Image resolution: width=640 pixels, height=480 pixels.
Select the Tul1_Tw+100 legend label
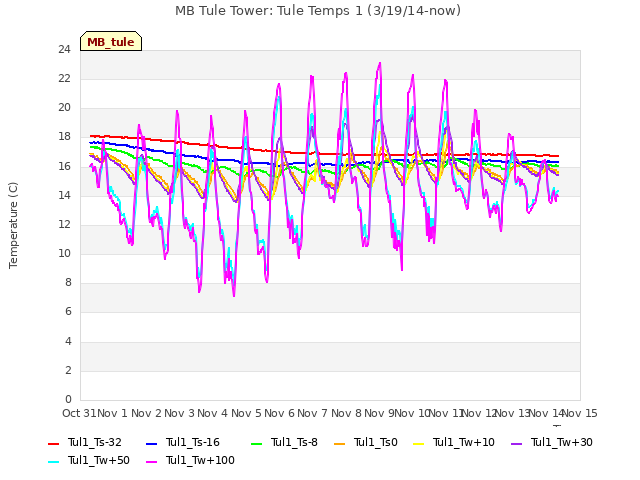pyautogui.click(x=200, y=460)
